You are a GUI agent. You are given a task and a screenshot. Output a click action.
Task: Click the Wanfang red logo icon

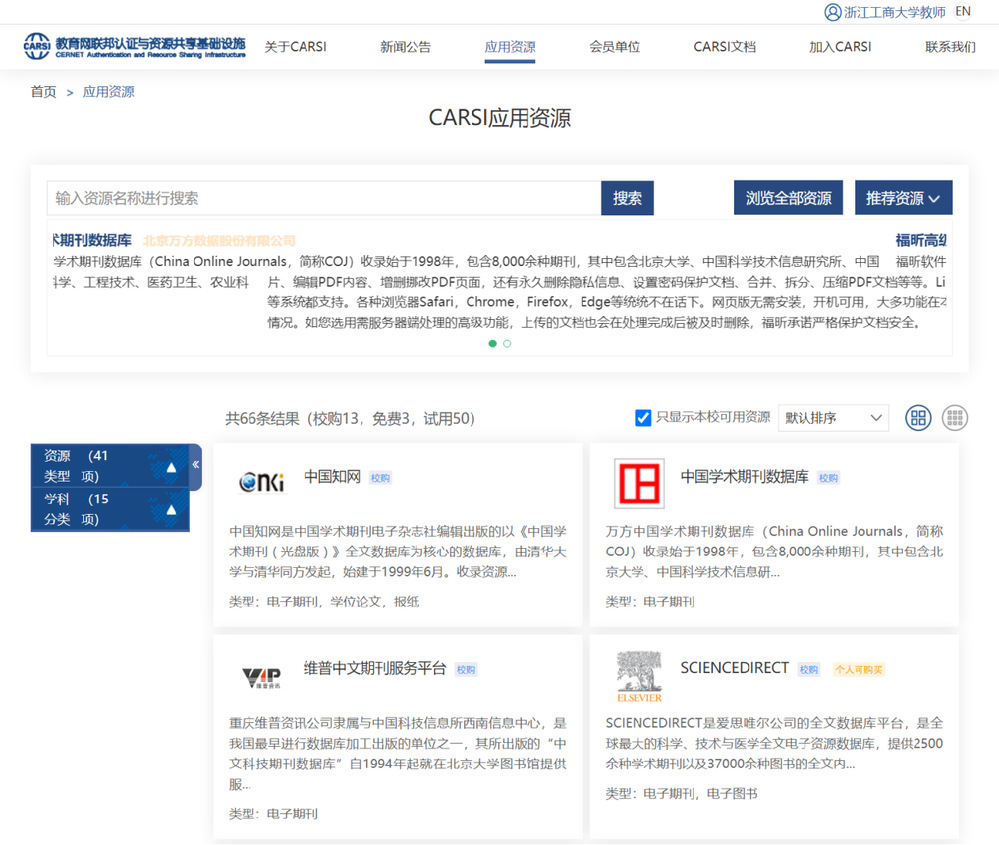(x=638, y=484)
